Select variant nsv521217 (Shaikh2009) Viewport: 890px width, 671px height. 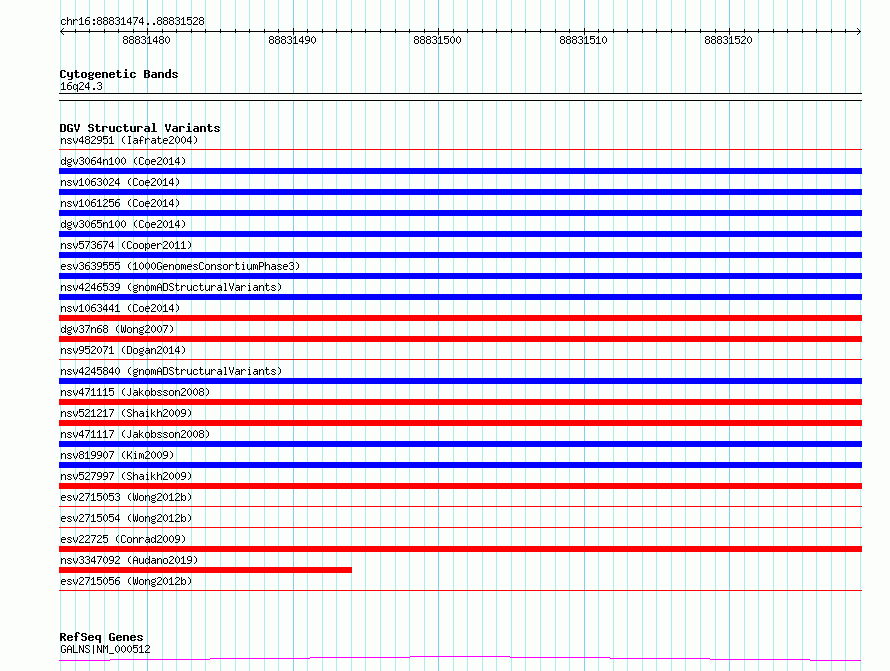(126, 413)
